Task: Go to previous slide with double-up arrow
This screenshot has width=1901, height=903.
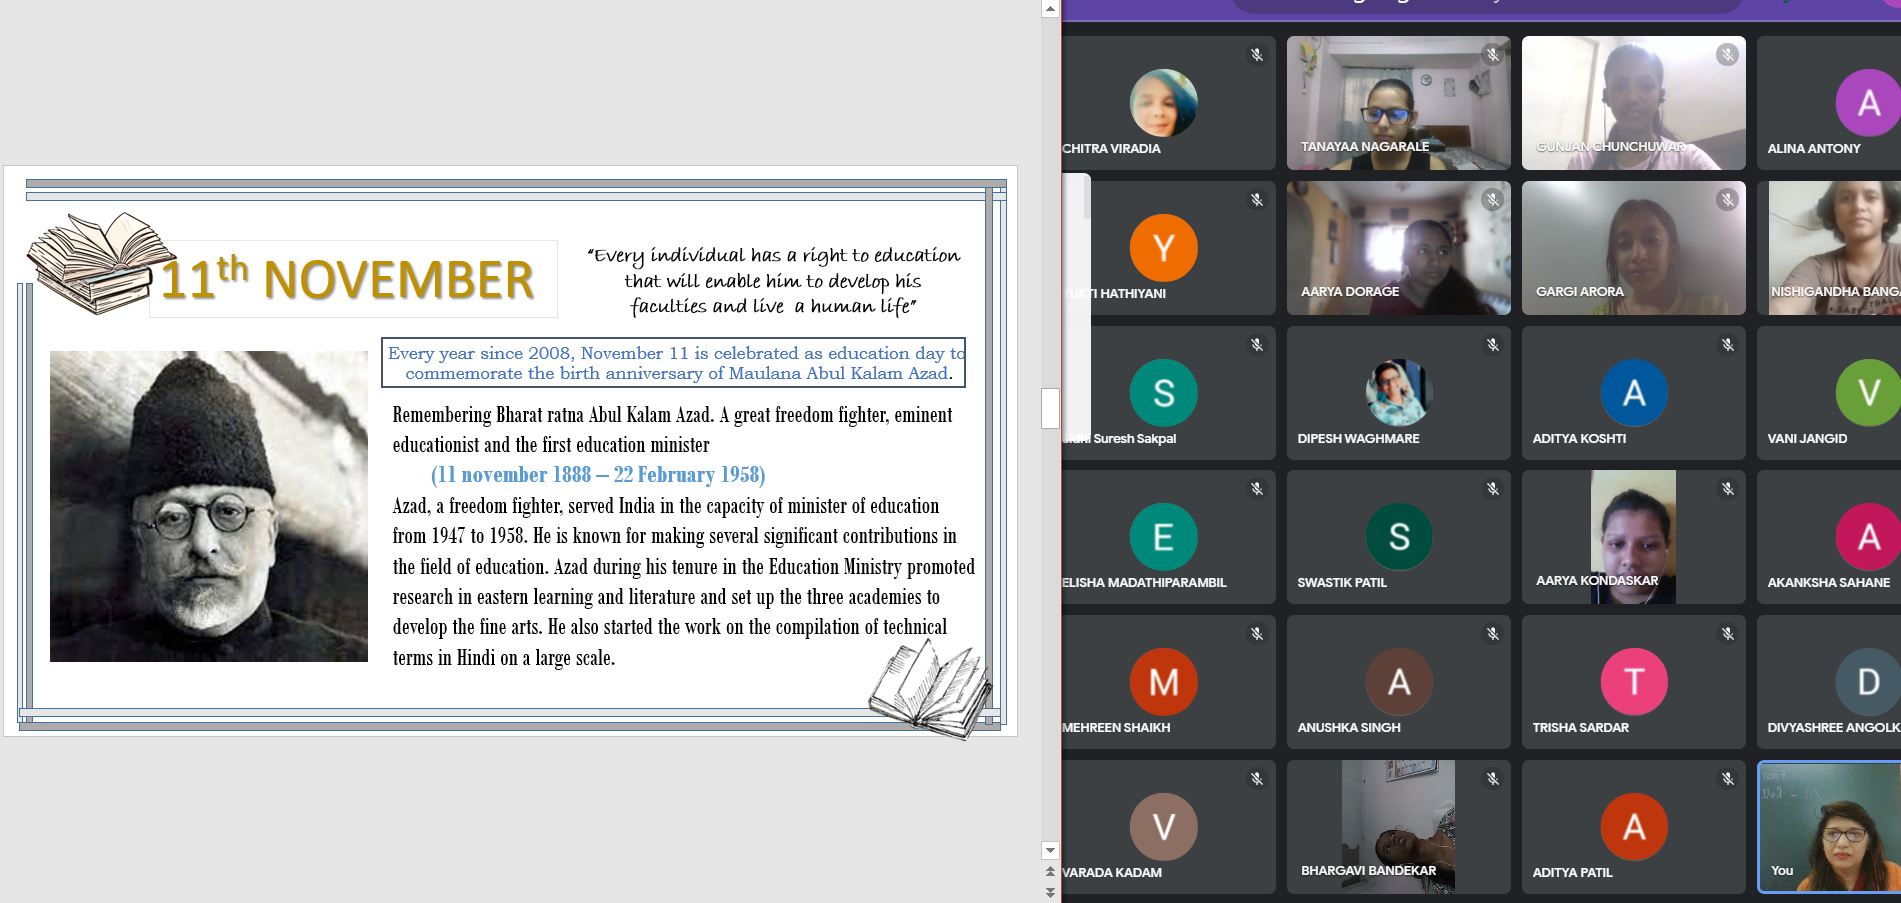Action: tap(1050, 872)
